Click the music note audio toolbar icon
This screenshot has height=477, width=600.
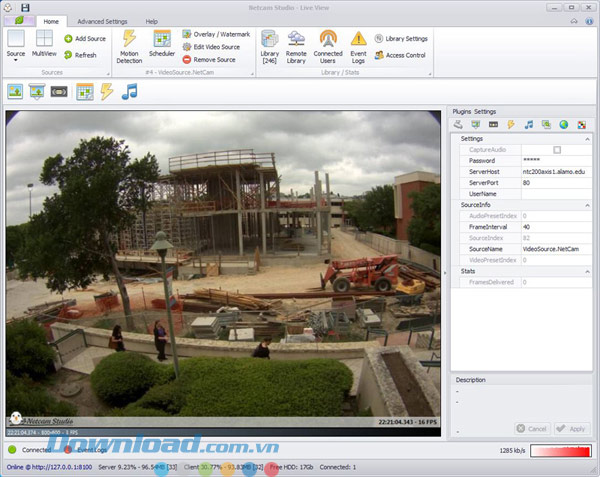point(129,92)
